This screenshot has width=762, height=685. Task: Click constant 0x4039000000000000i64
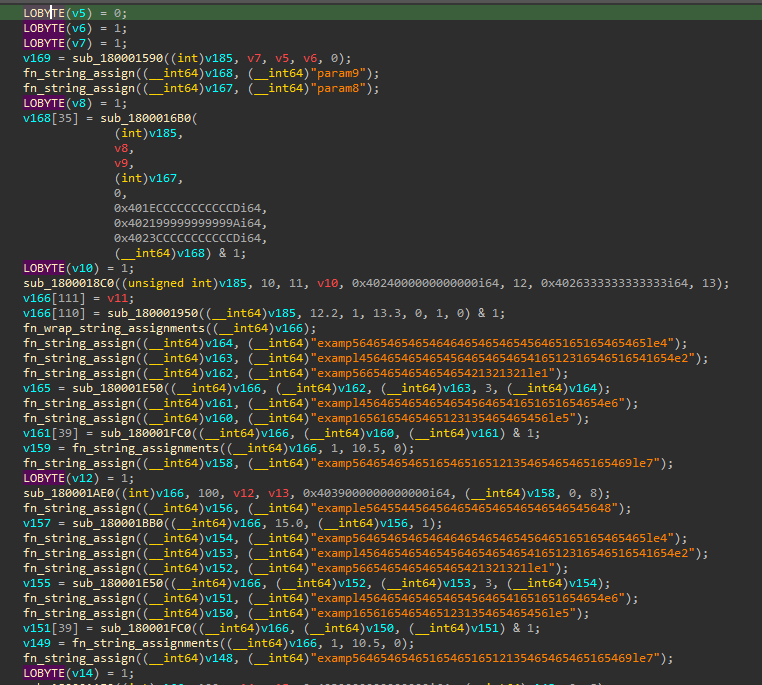tap(376, 494)
